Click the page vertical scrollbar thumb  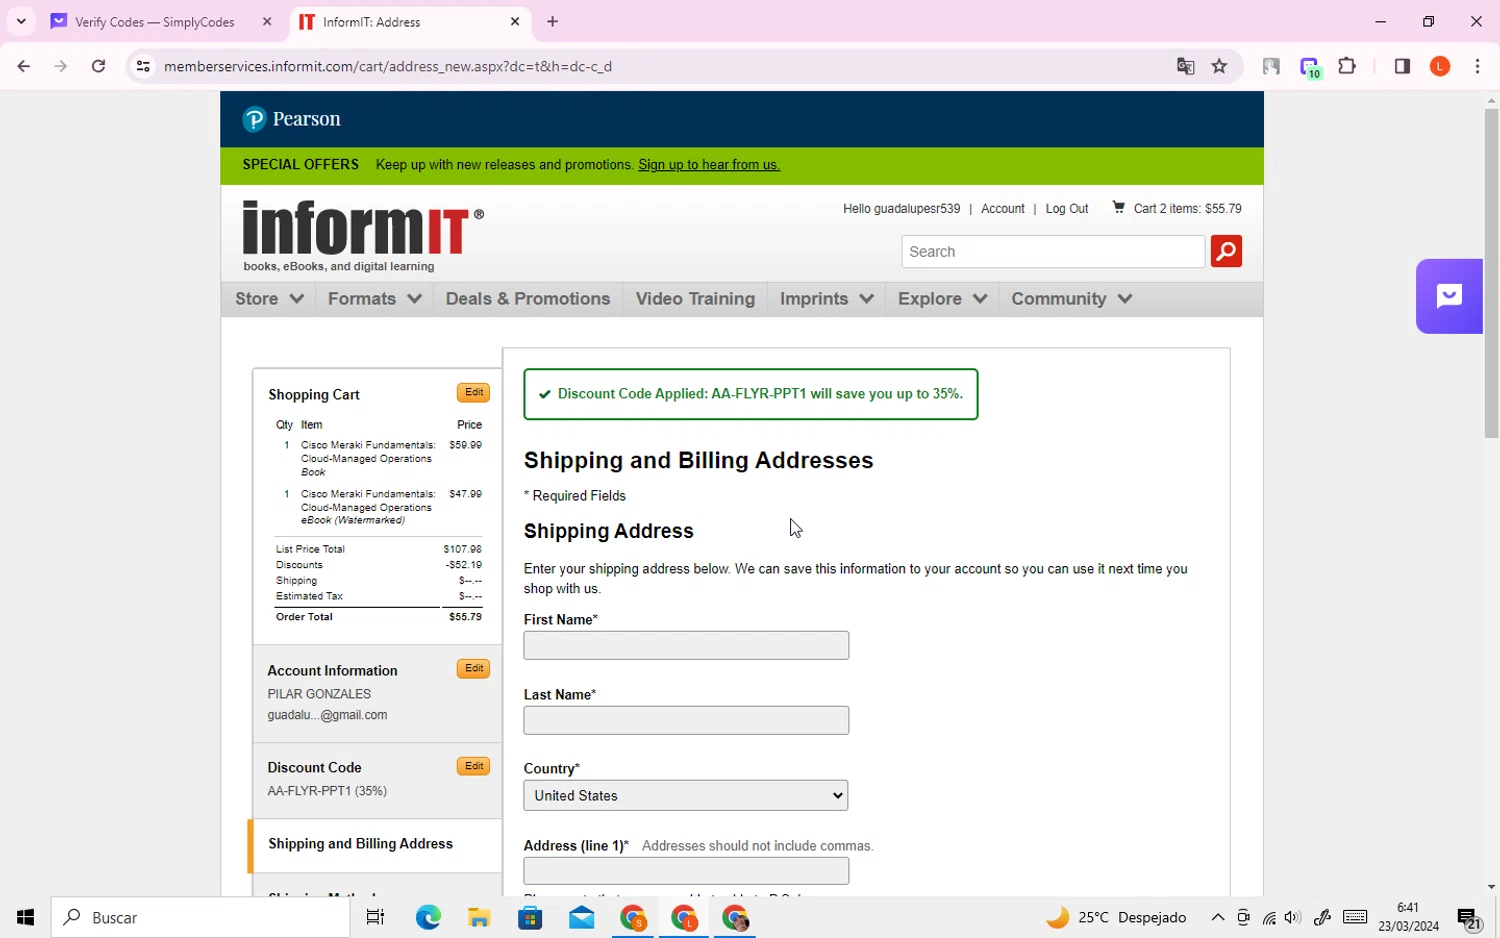(x=1491, y=272)
